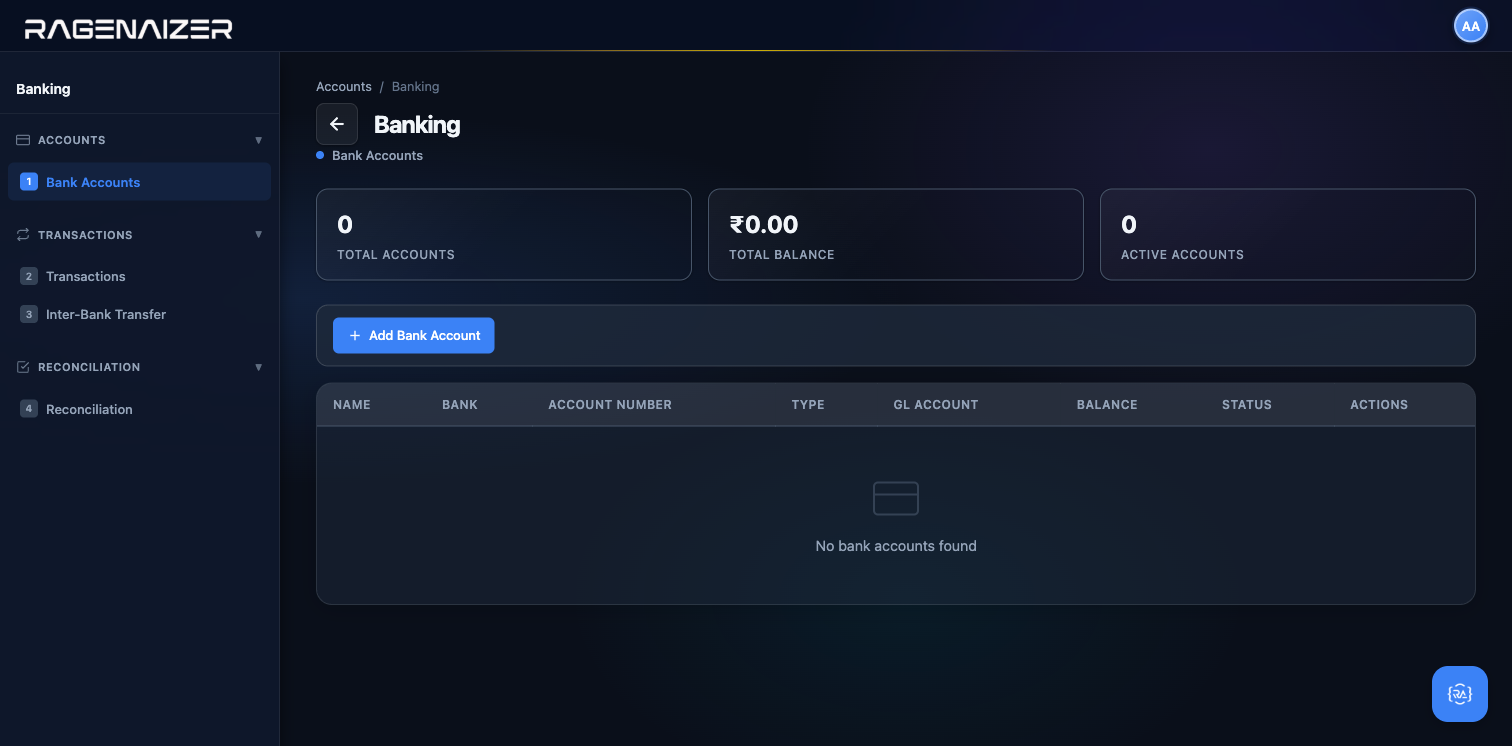1512x746 pixels.
Task: Click the Banking breadcrumb text
Action: 415,87
